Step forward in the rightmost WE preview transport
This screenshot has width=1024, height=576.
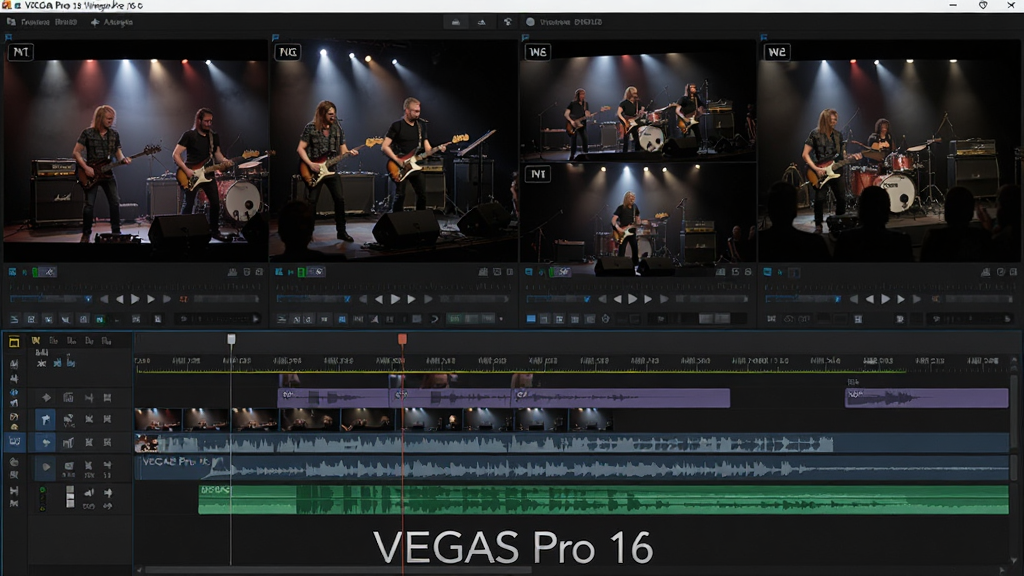[x=901, y=299]
